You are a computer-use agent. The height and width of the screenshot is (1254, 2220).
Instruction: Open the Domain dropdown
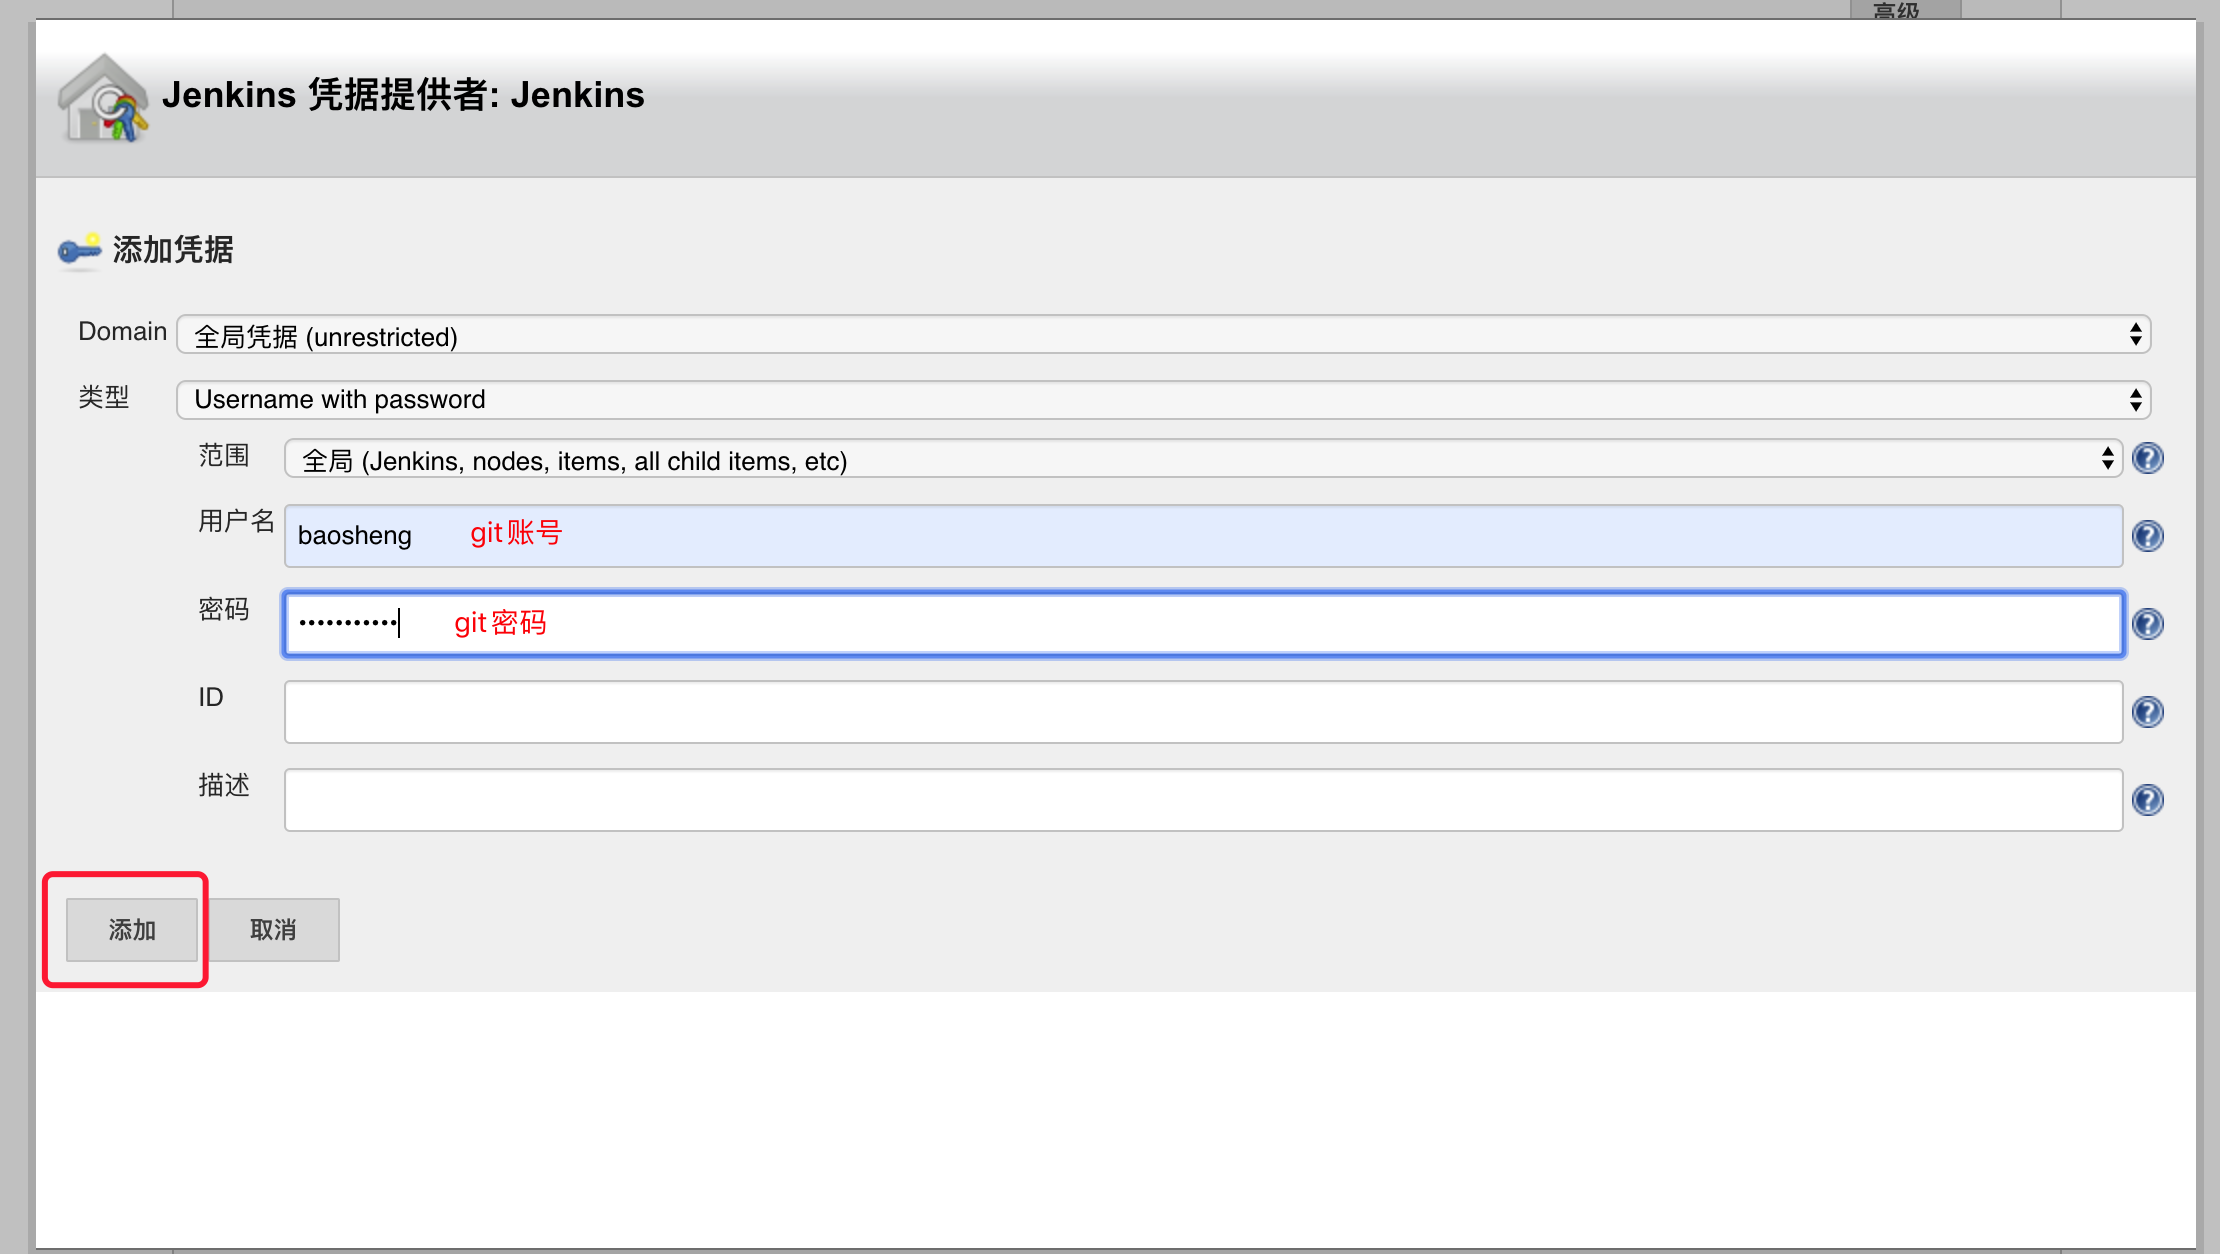tap(1163, 335)
